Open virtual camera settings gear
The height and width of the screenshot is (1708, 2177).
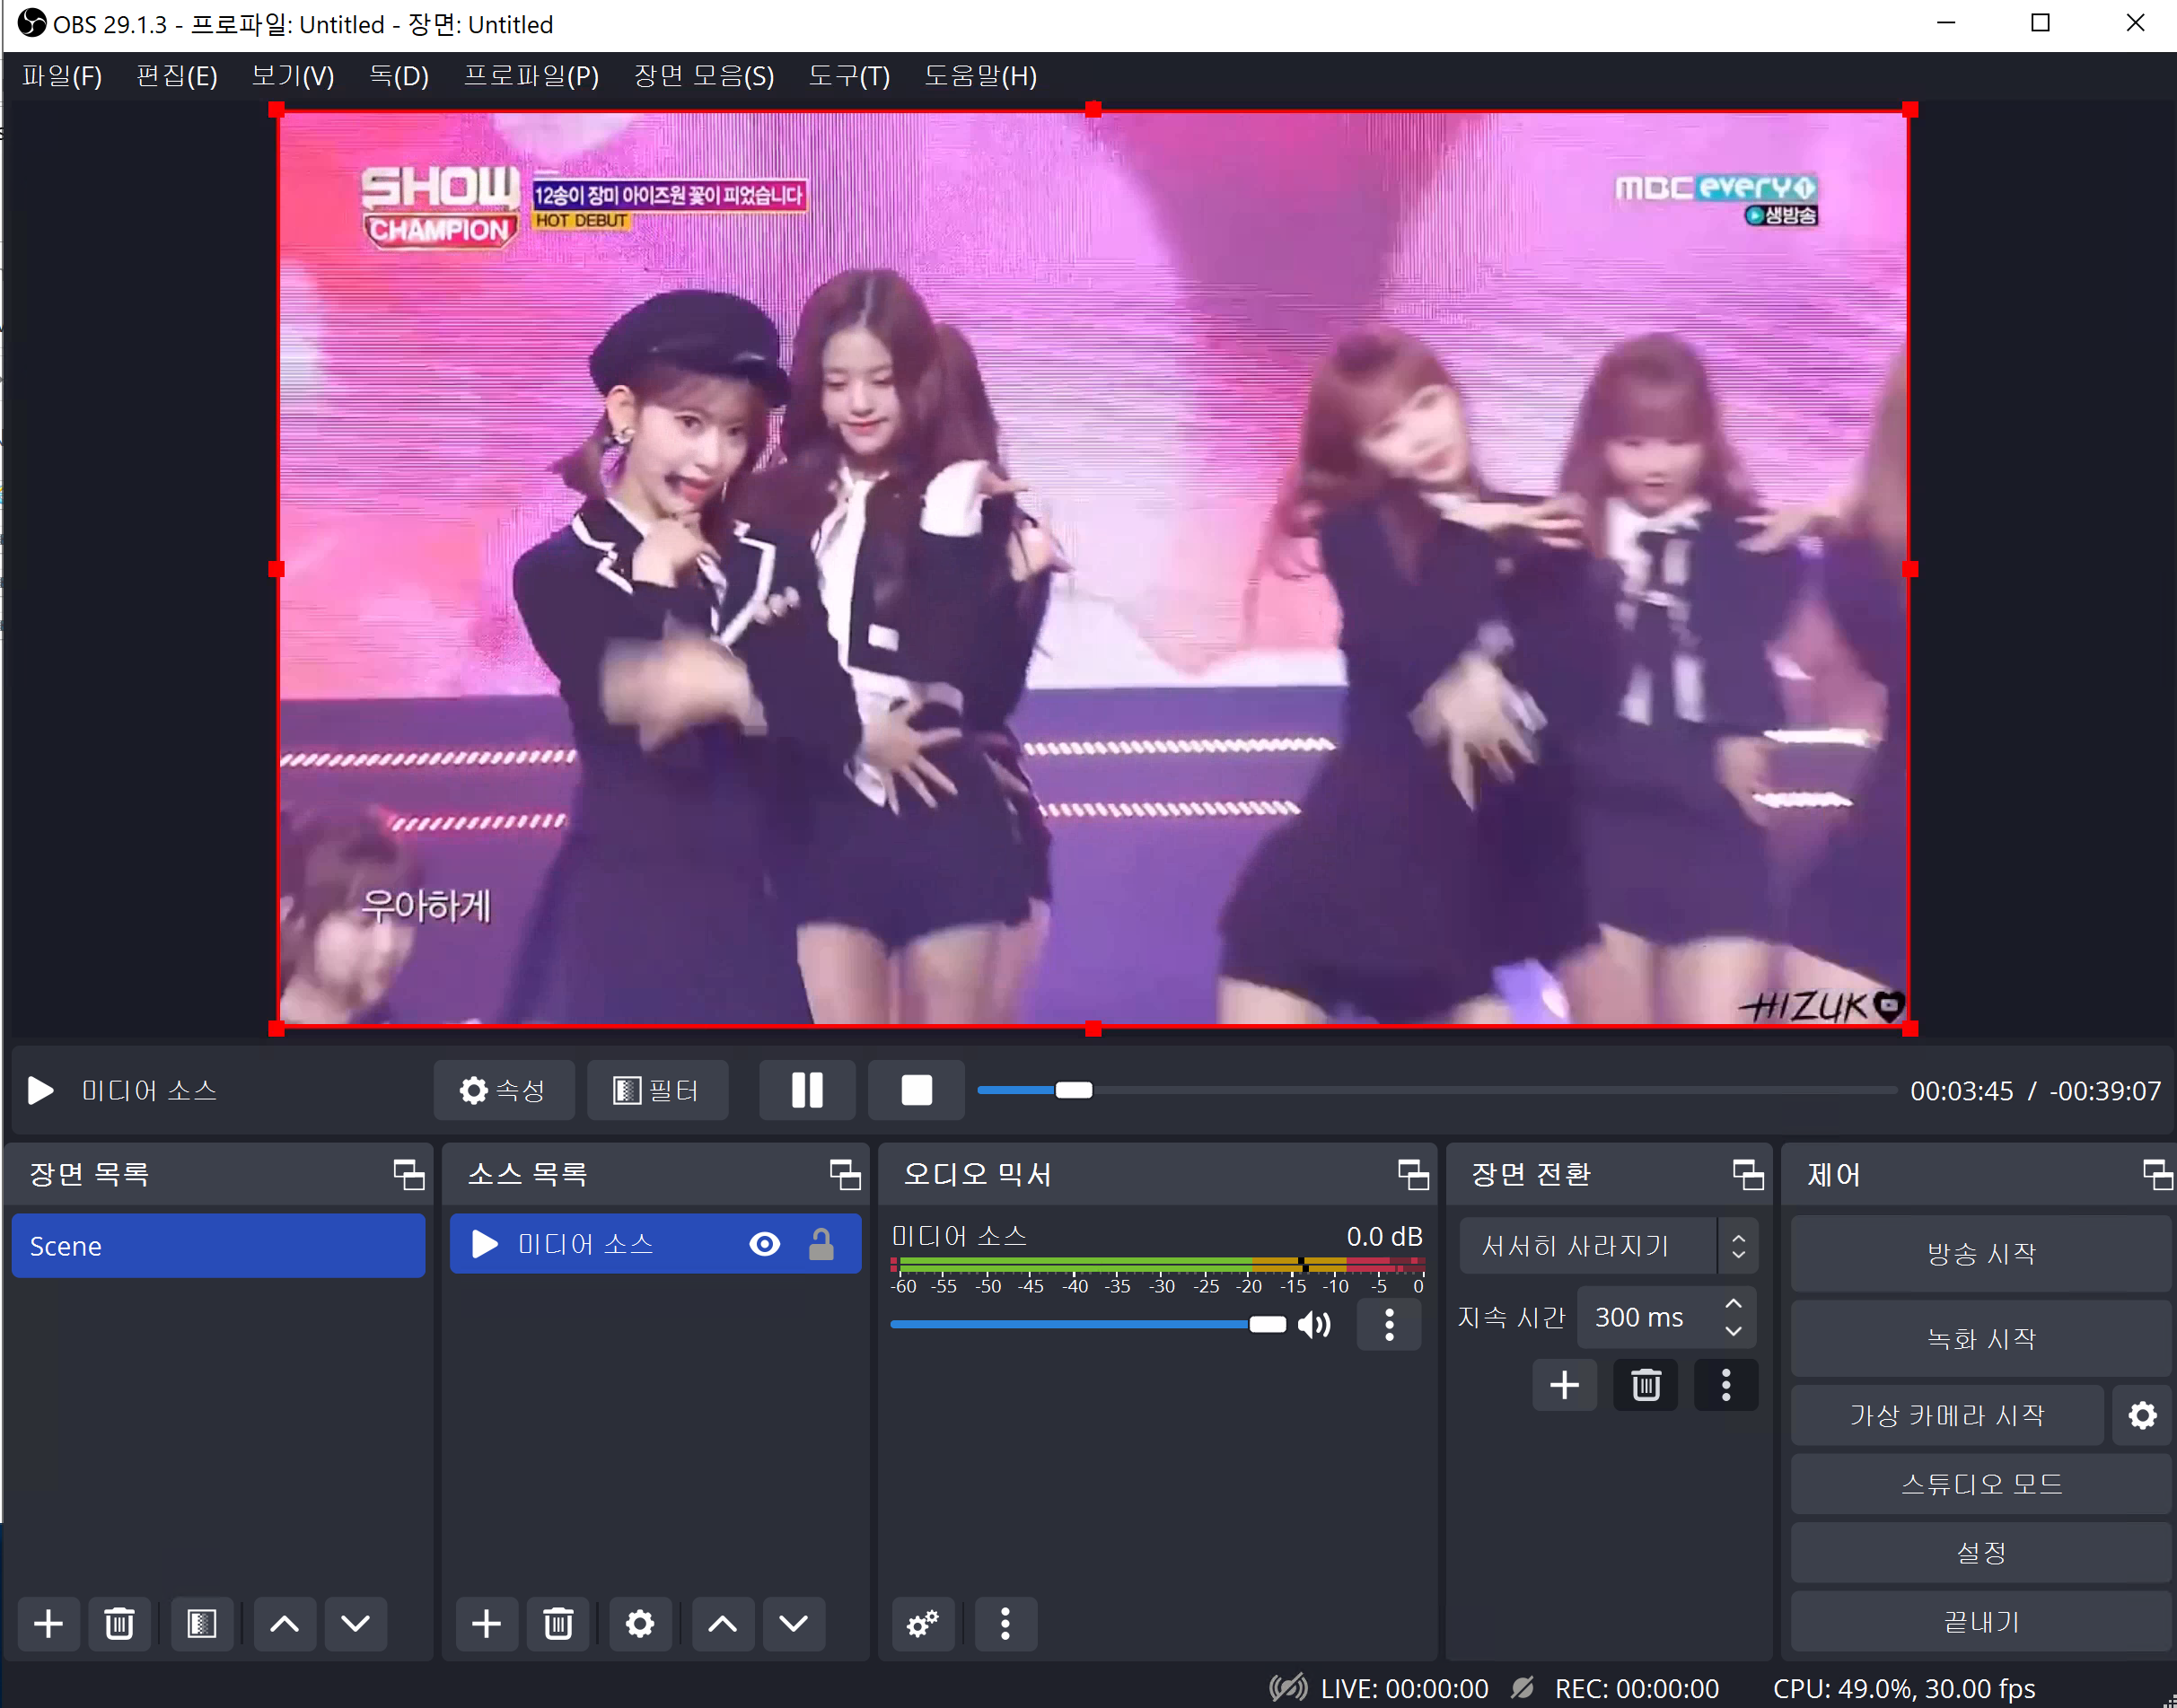[2142, 1415]
